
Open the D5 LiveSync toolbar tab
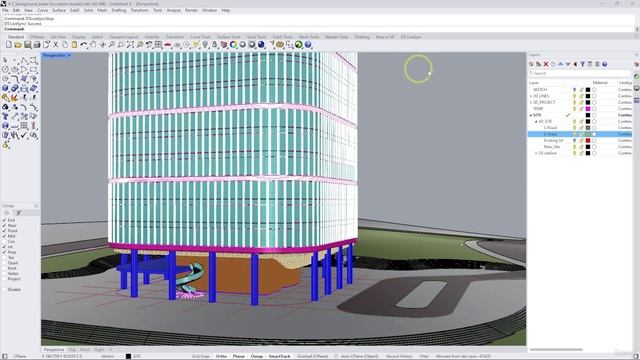(x=411, y=37)
